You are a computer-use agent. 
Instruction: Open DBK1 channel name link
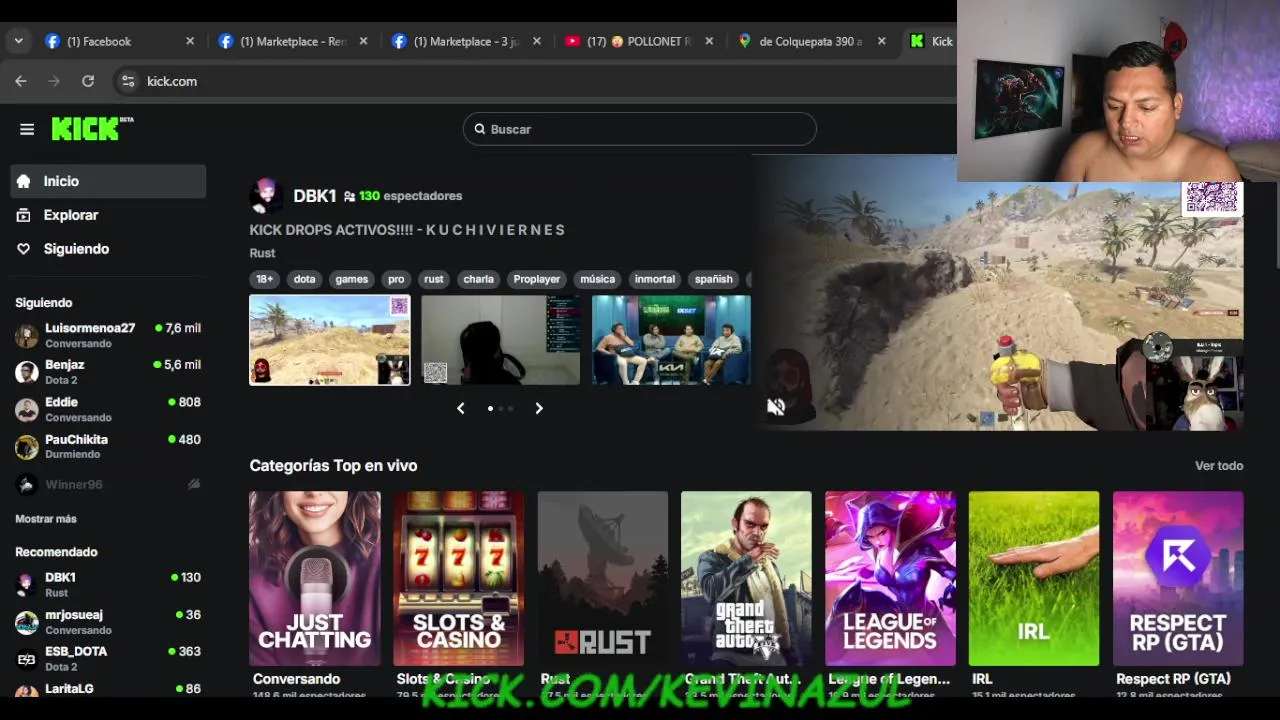click(314, 196)
